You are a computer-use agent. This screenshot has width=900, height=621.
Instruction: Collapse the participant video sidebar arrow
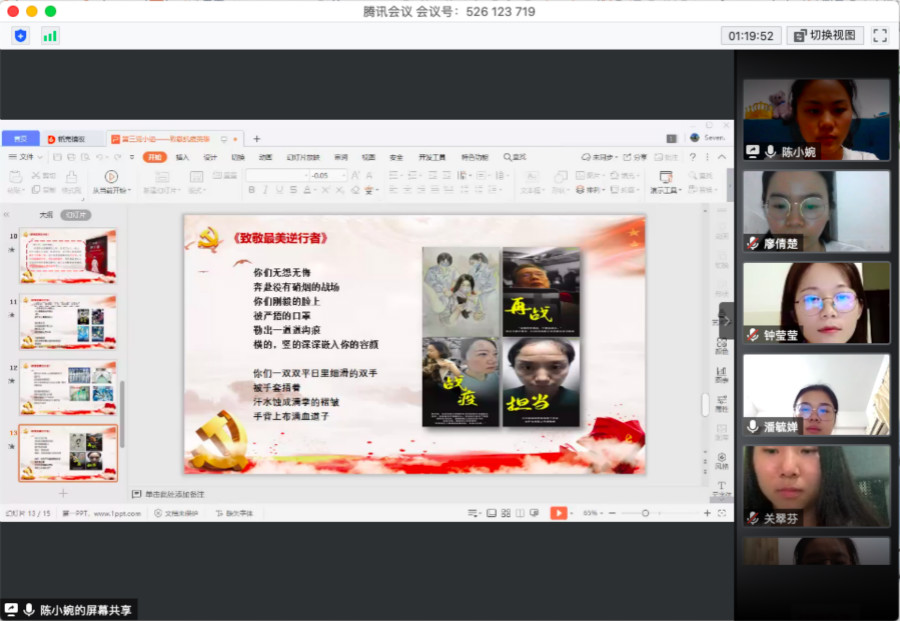click(x=726, y=321)
